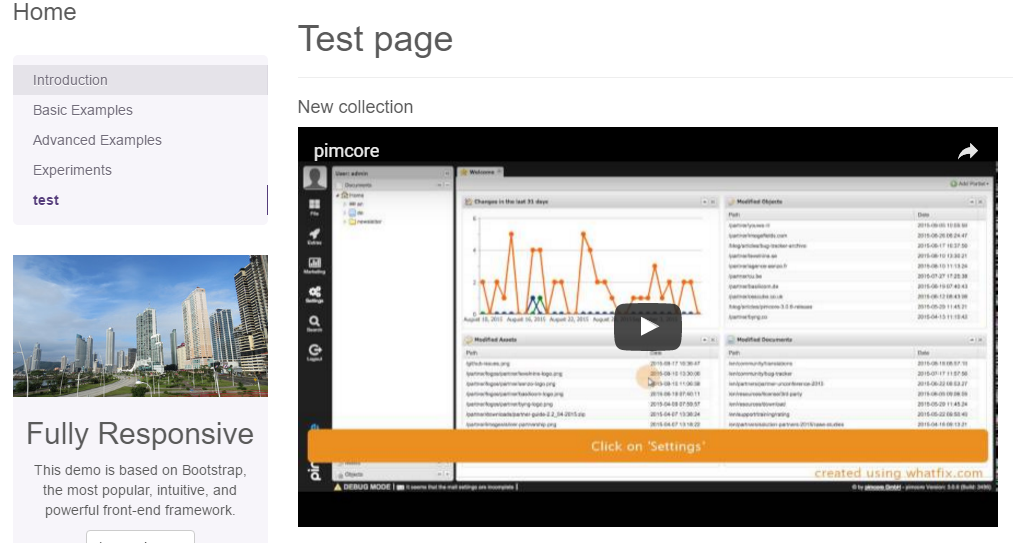
Task: Go to Advanced Examples
Action: [97, 140]
